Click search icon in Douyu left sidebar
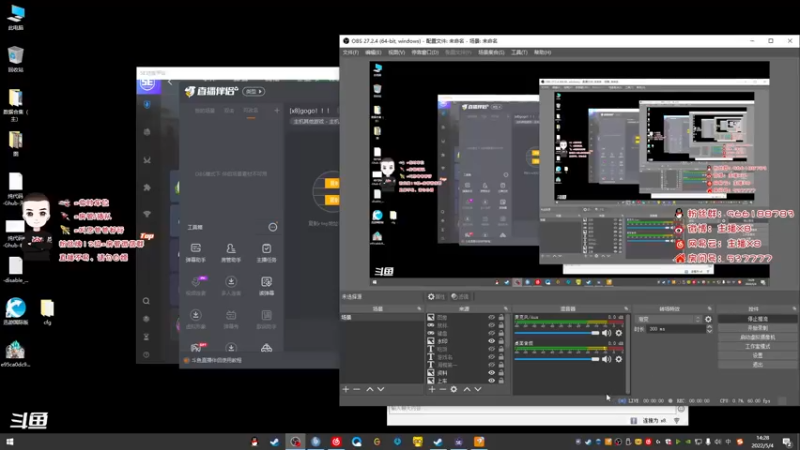Image resolution: width=800 pixels, height=450 pixels. tap(146, 301)
